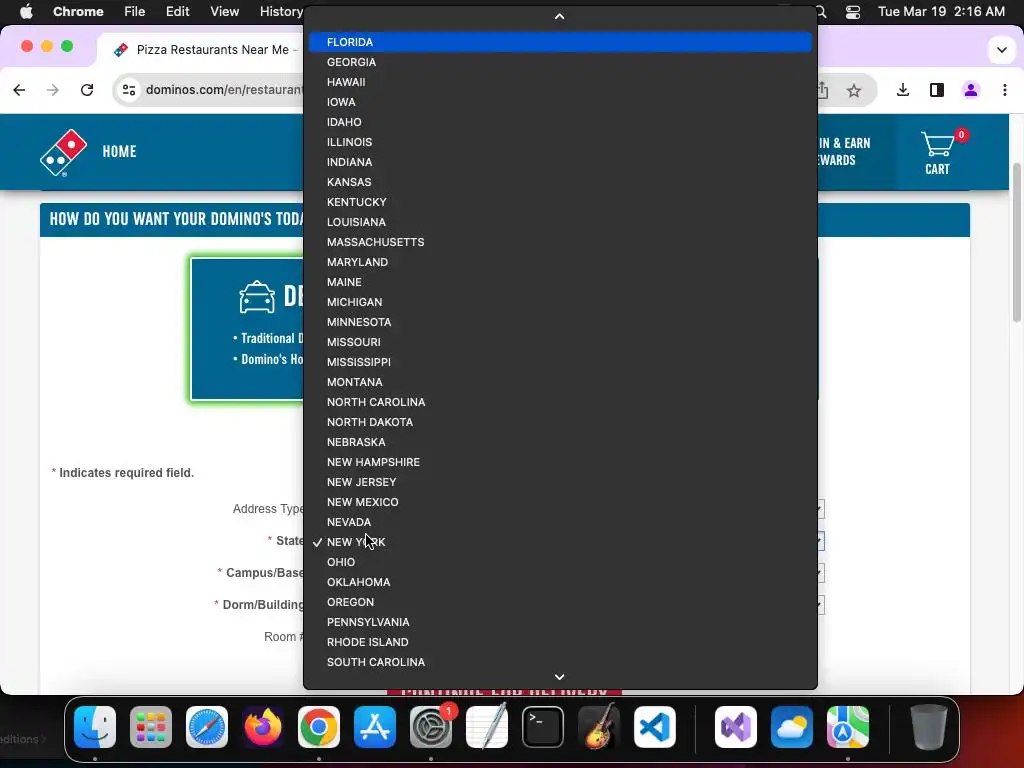Select MICHIGAN from the state list
The height and width of the screenshot is (768, 1024).
click(560, 302)
